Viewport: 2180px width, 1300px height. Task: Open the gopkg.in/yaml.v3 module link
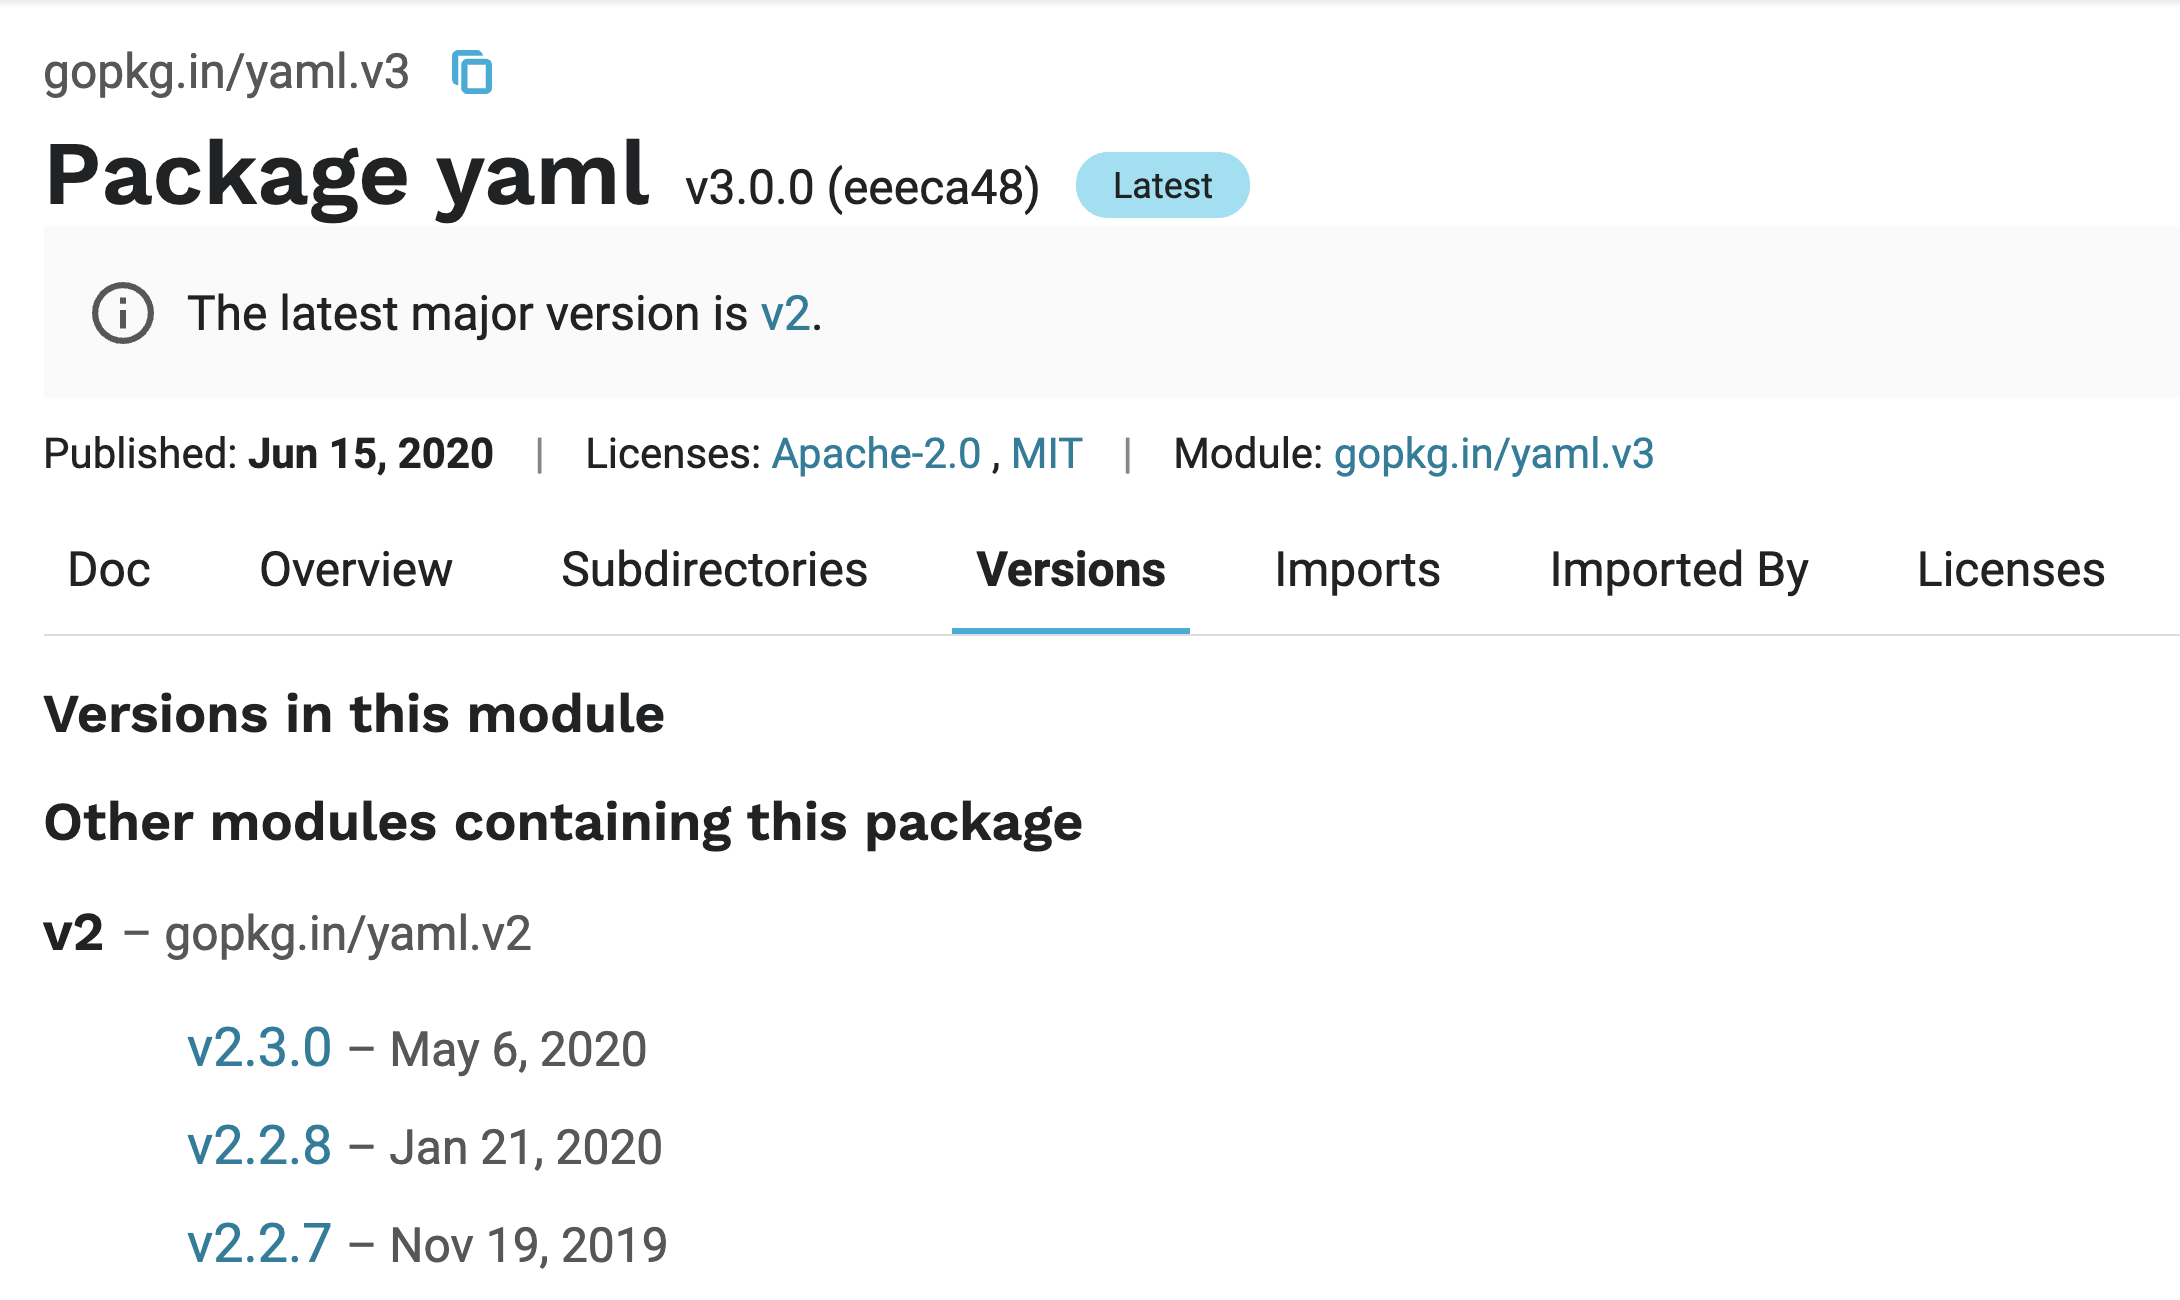1494,454
